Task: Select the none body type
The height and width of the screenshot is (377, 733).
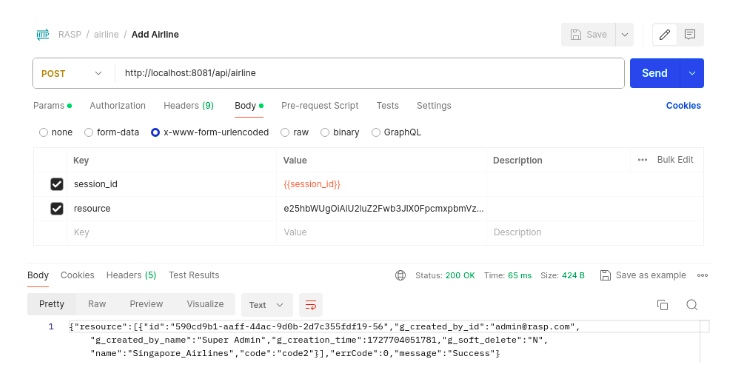Action: coord(43,132)
